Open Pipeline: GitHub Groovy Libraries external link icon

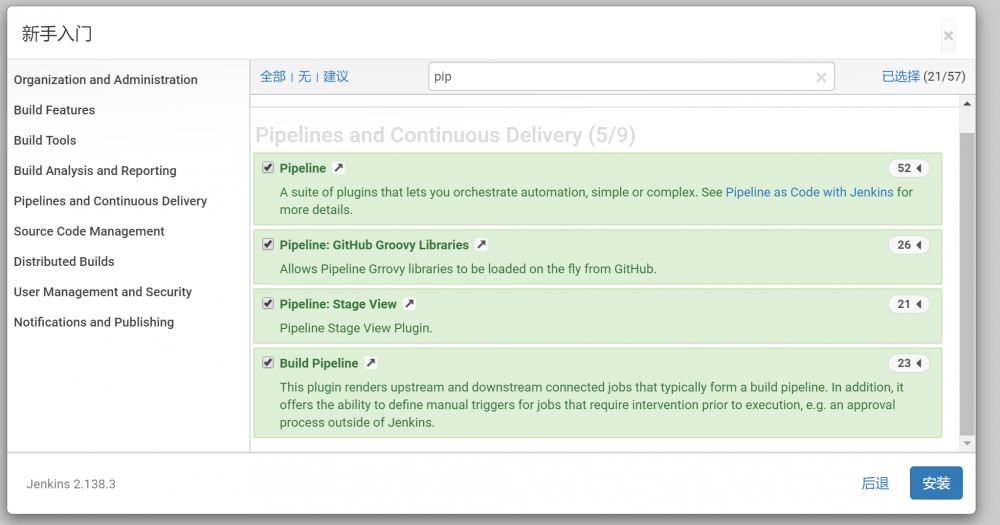point(481,245)
